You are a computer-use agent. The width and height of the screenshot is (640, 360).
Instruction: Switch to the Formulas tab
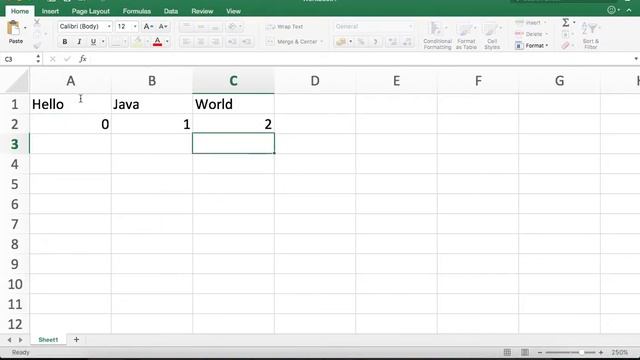[137, 11]
